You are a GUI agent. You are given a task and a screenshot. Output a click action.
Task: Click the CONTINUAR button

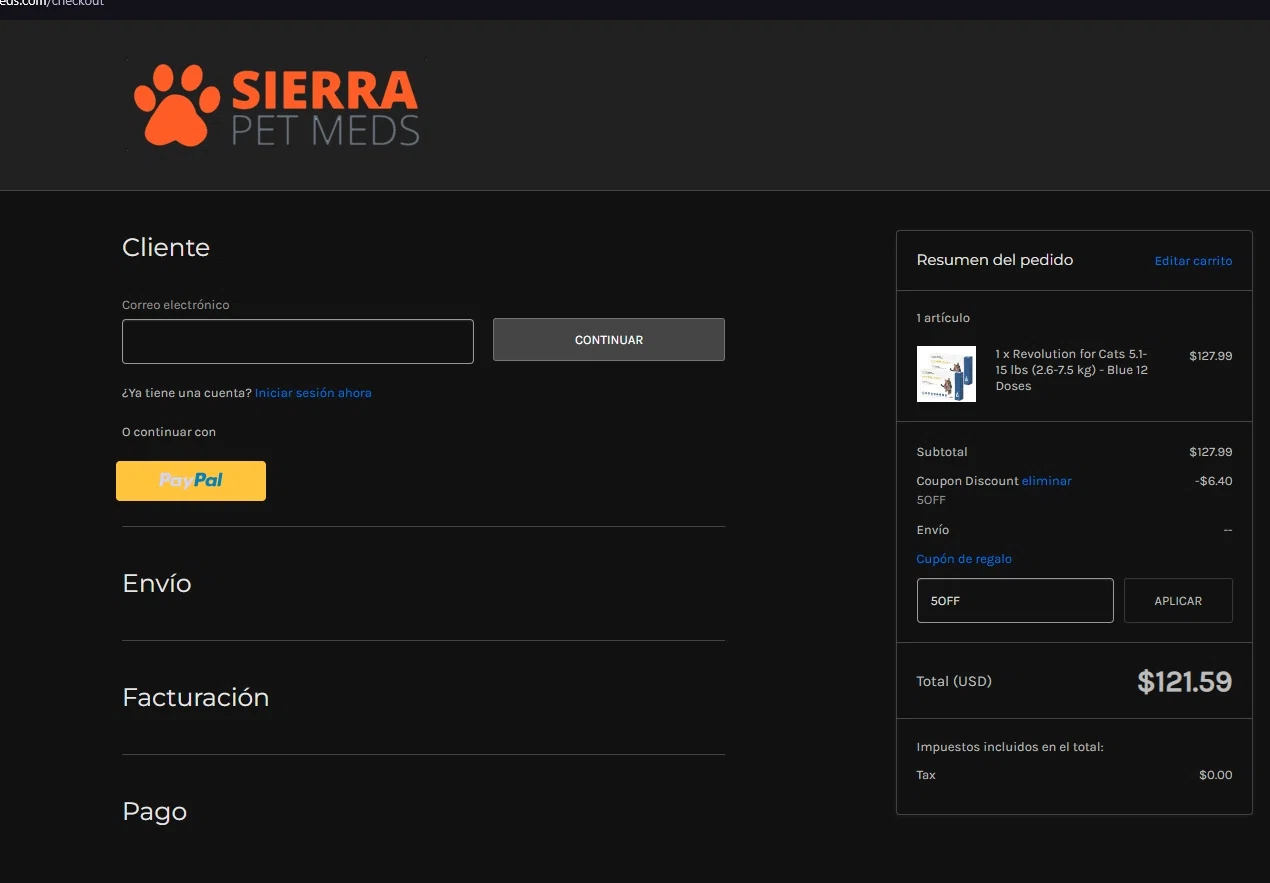coord(608,340)
